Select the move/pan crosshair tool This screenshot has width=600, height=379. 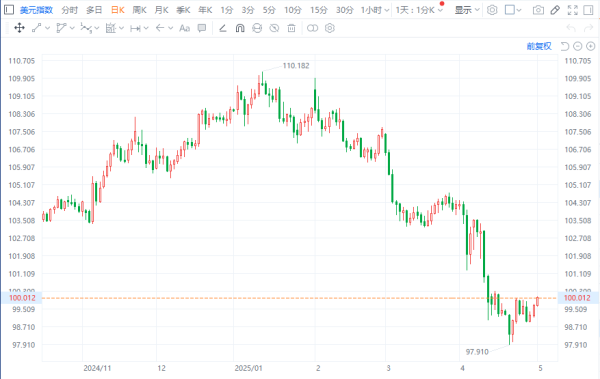pos(19,28)
